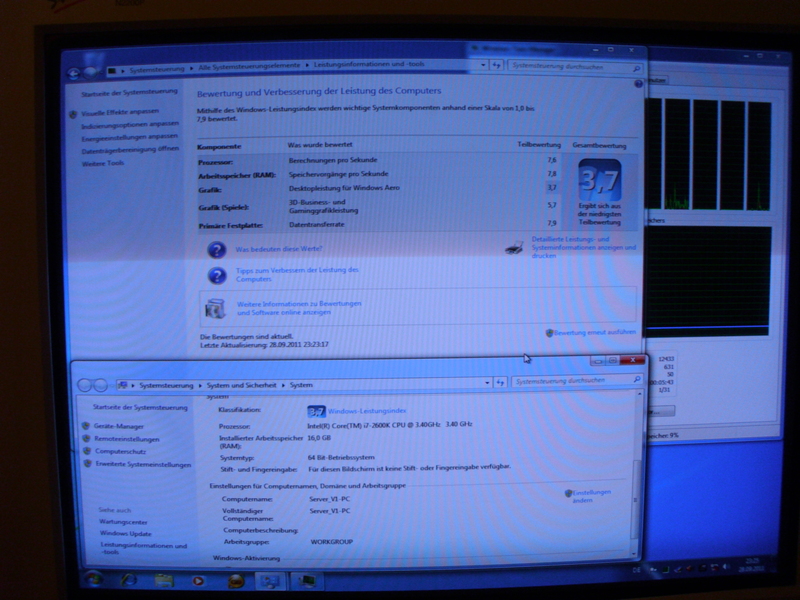Refresh the Leistungsinformationen address bar
This screenshot has height=600, width=800.
[x=496, y=65]
